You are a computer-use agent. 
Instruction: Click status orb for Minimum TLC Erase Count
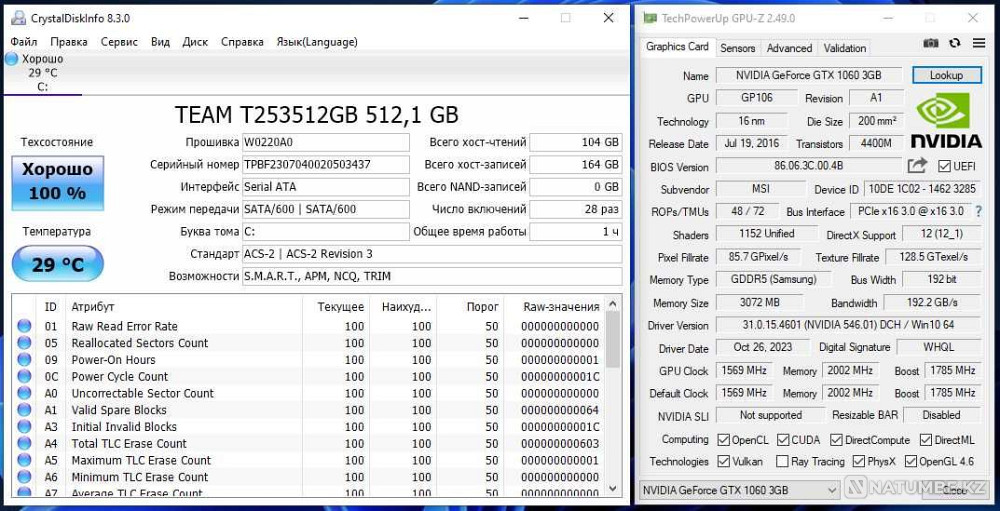click(24, 477)
